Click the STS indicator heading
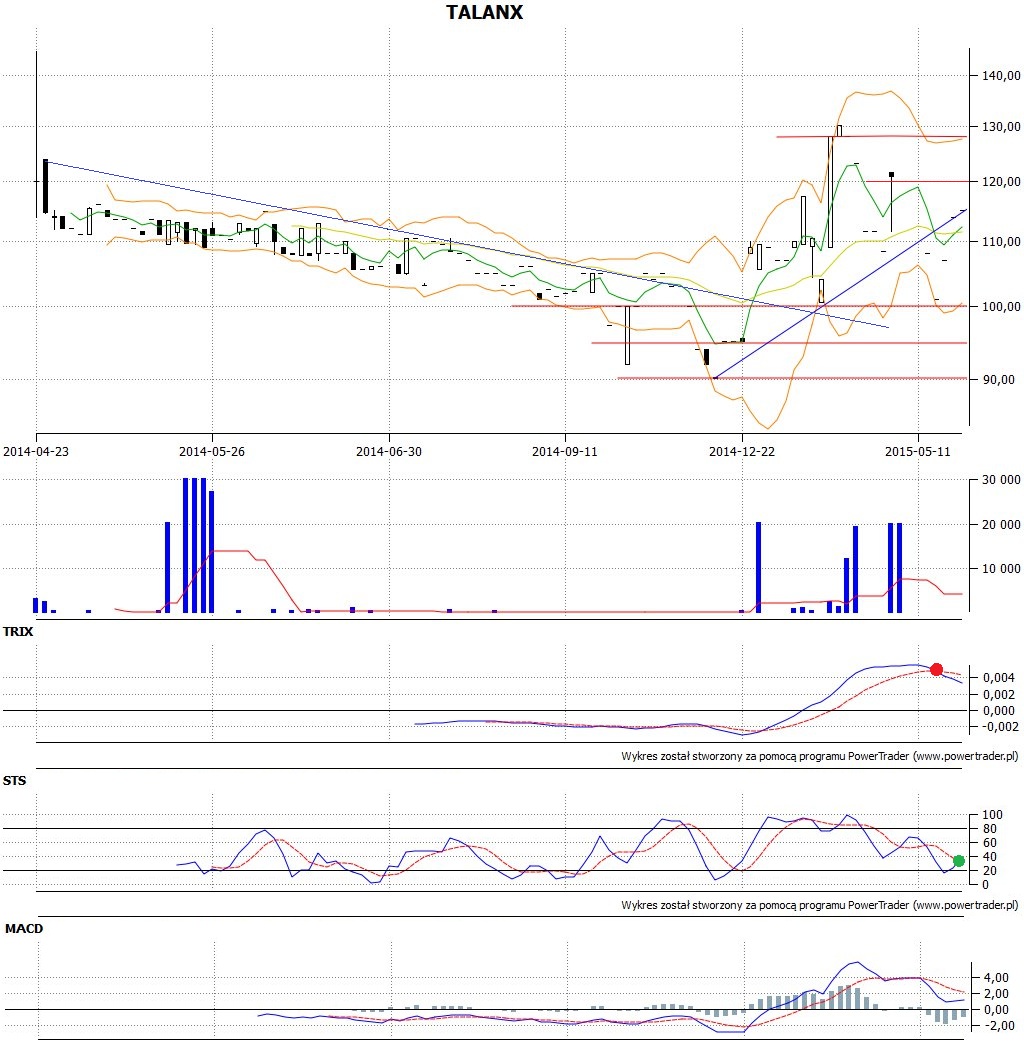Screen dimensions: 1024x1041 15,781
